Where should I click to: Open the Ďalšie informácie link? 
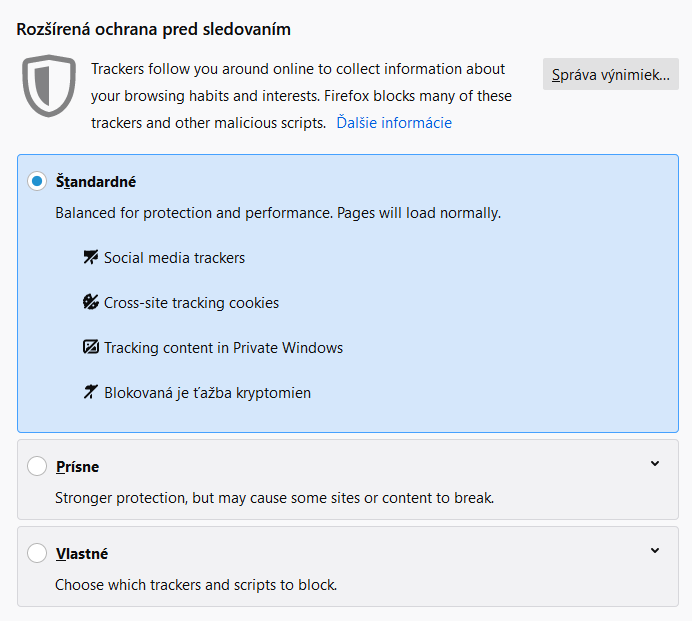[x=394, y=123]
